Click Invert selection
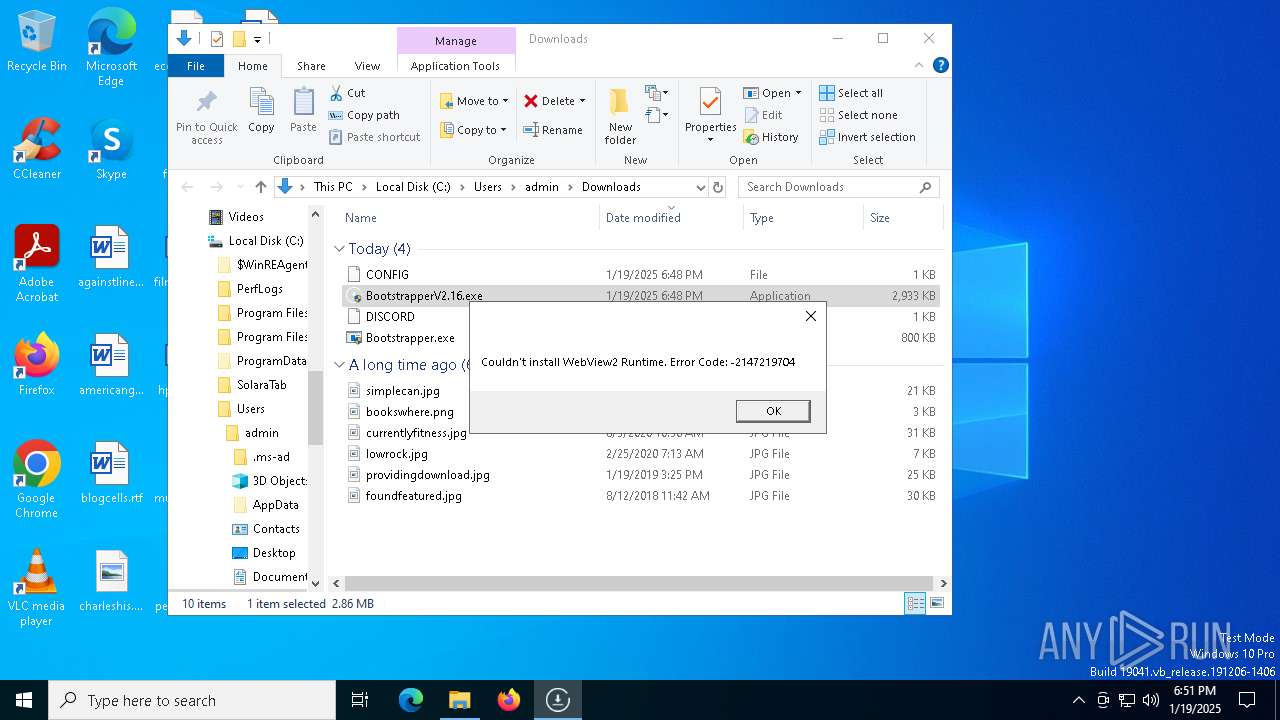 click(867, 137)
